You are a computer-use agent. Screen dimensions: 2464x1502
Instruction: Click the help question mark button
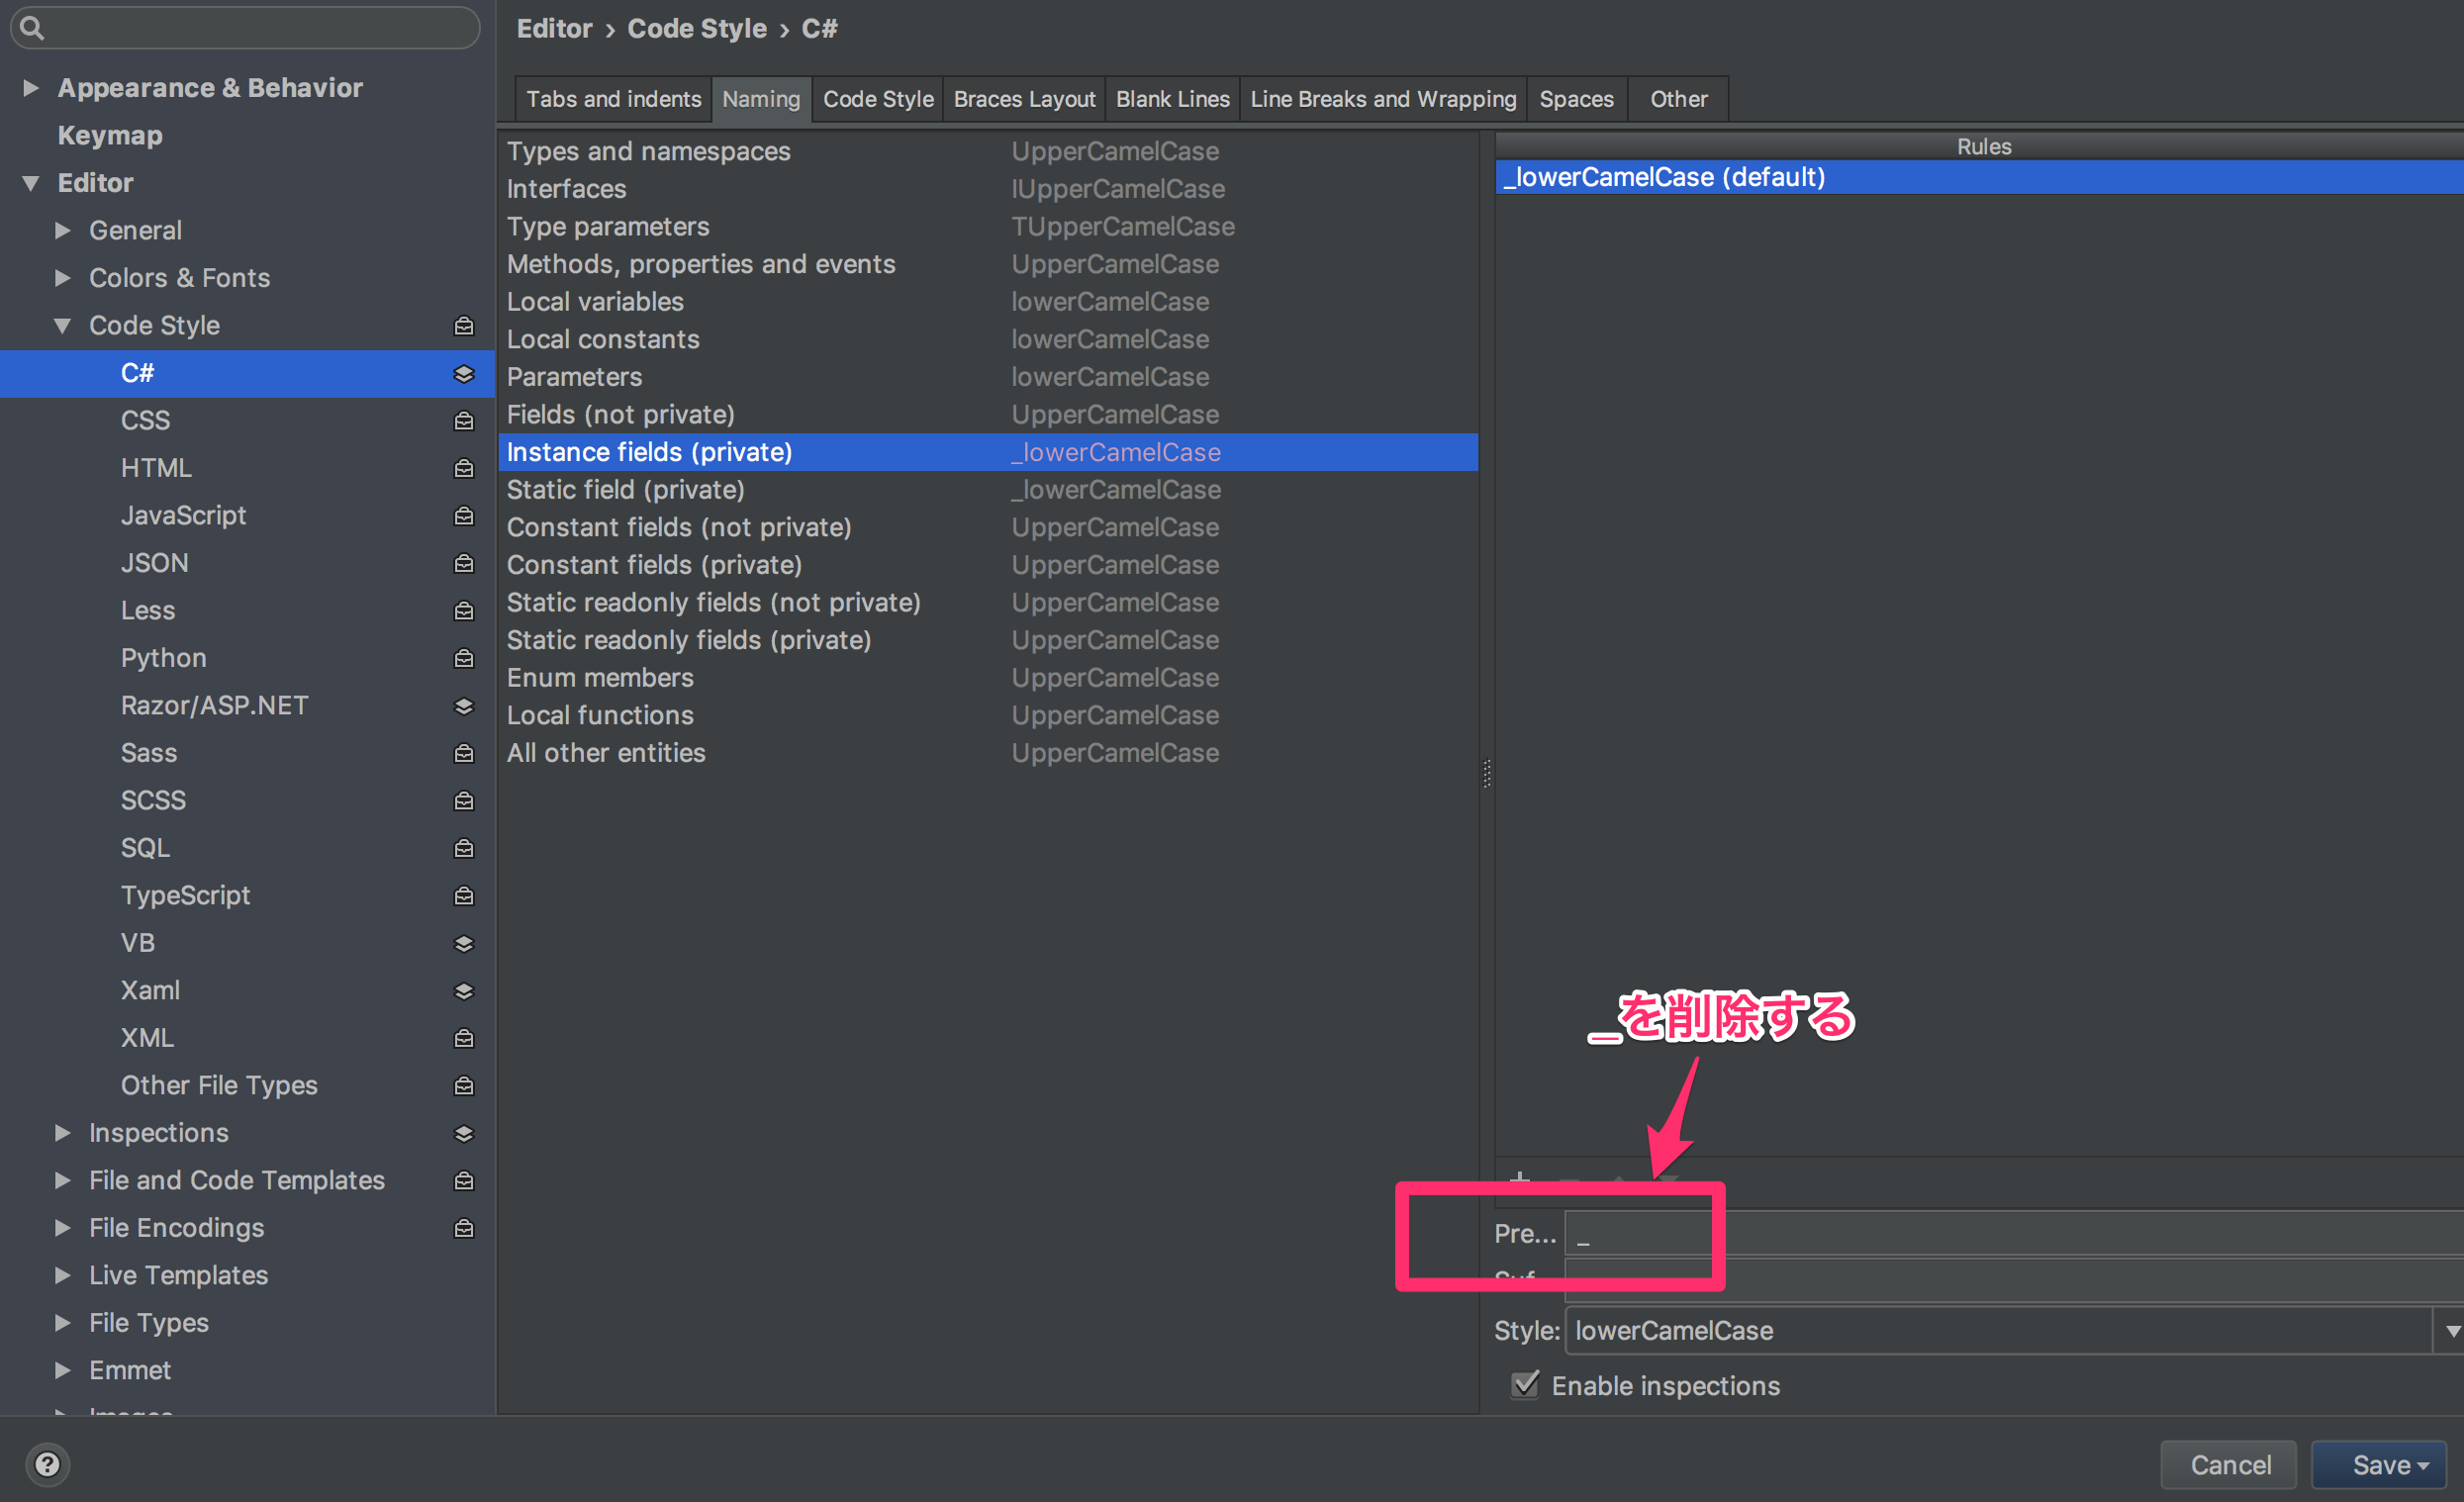pos(47,1464)
